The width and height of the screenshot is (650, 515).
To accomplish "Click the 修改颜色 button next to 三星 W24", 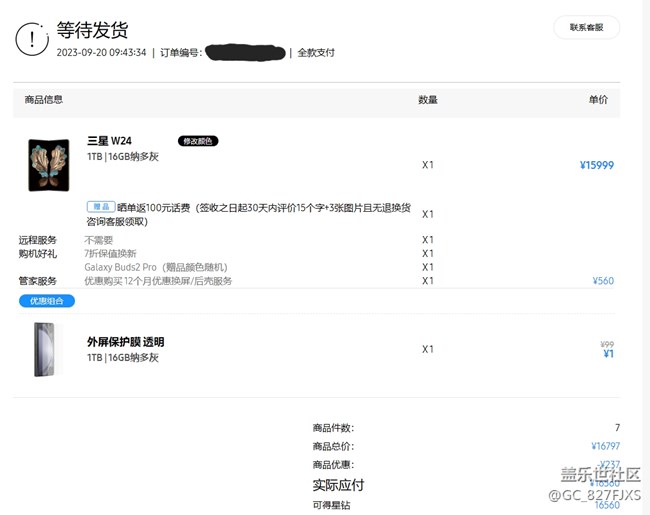I will tap(198, 141).
